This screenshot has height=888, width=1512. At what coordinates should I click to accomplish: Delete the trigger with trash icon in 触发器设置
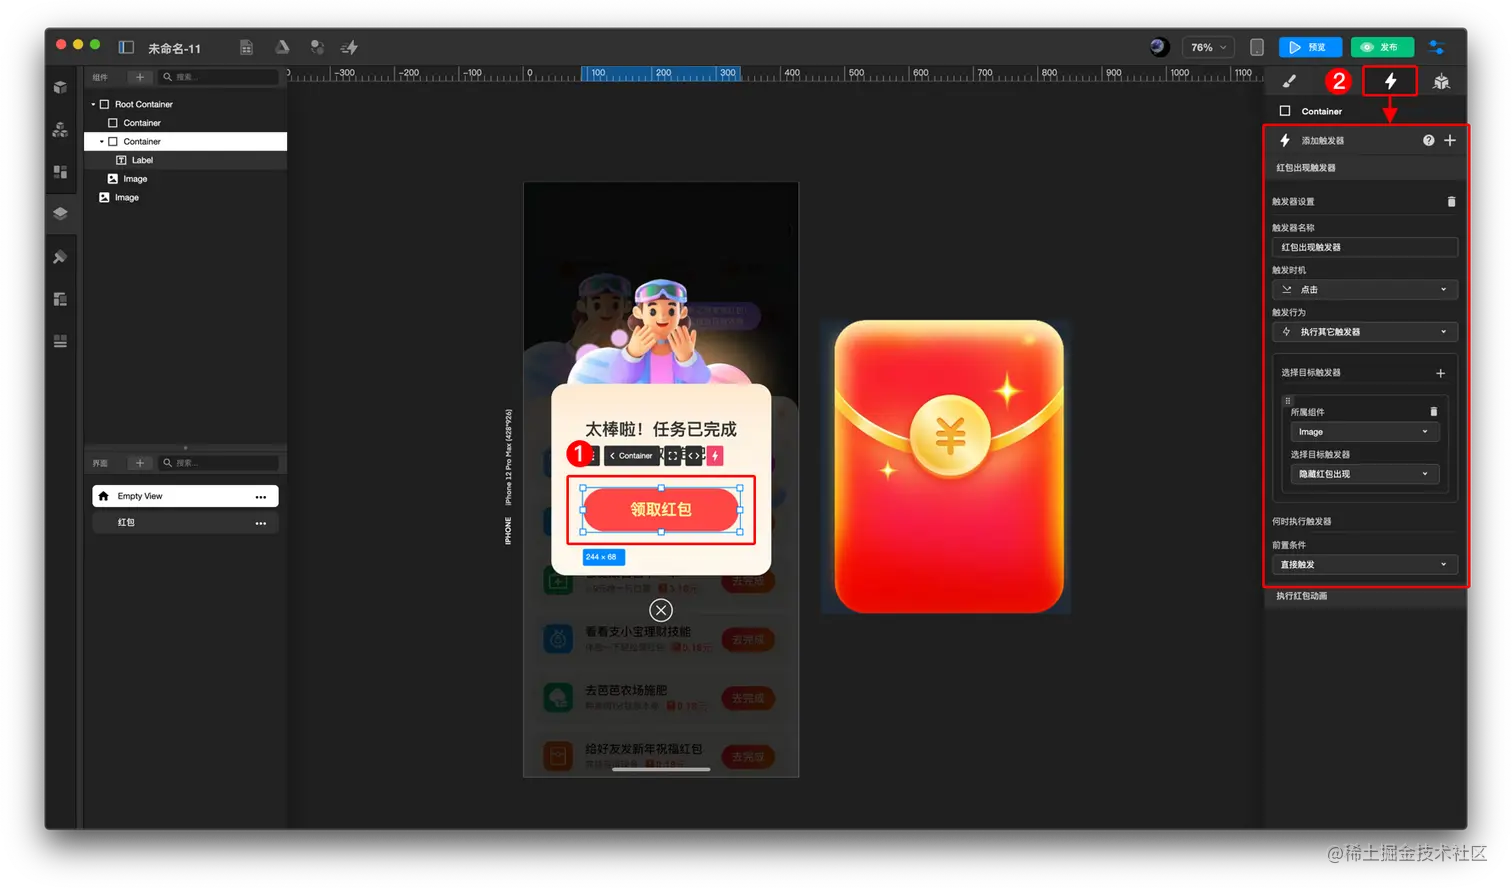[x=1451, y=202]
